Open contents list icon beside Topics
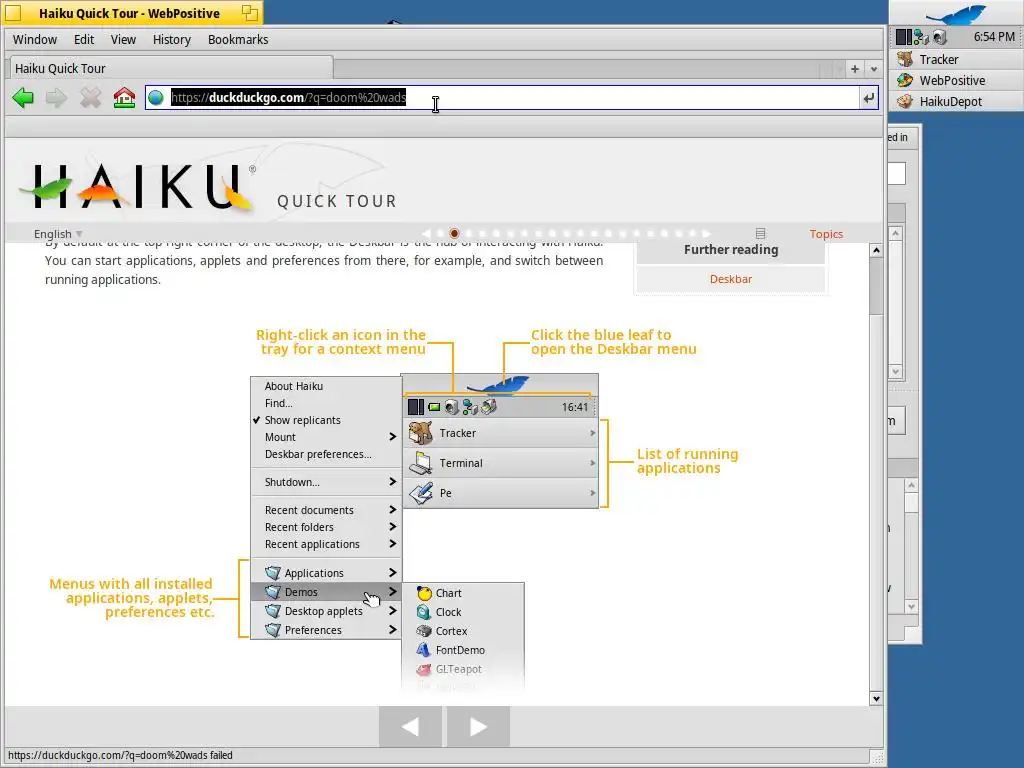 tap(760, 233)
